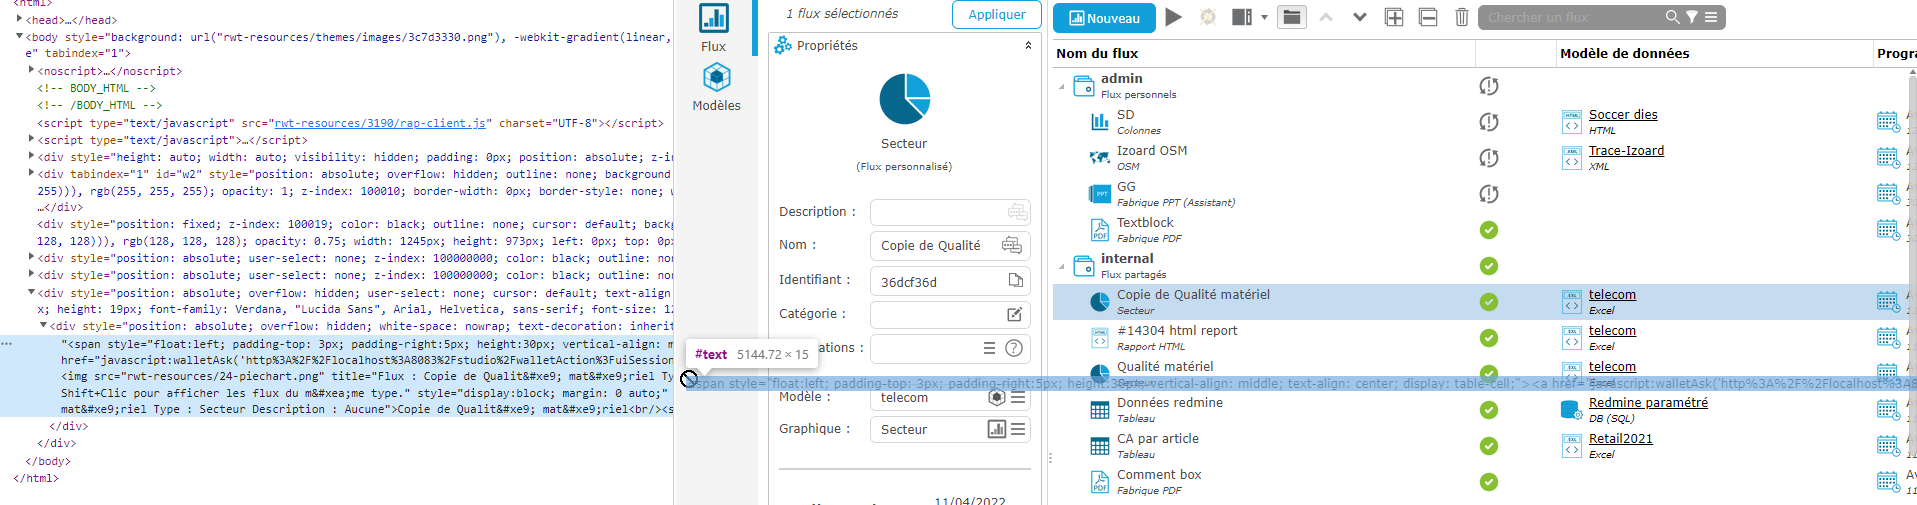This screenshot has height=505, width=1917.
Task: Click the Appliquer button
Action: click(996, 14)
